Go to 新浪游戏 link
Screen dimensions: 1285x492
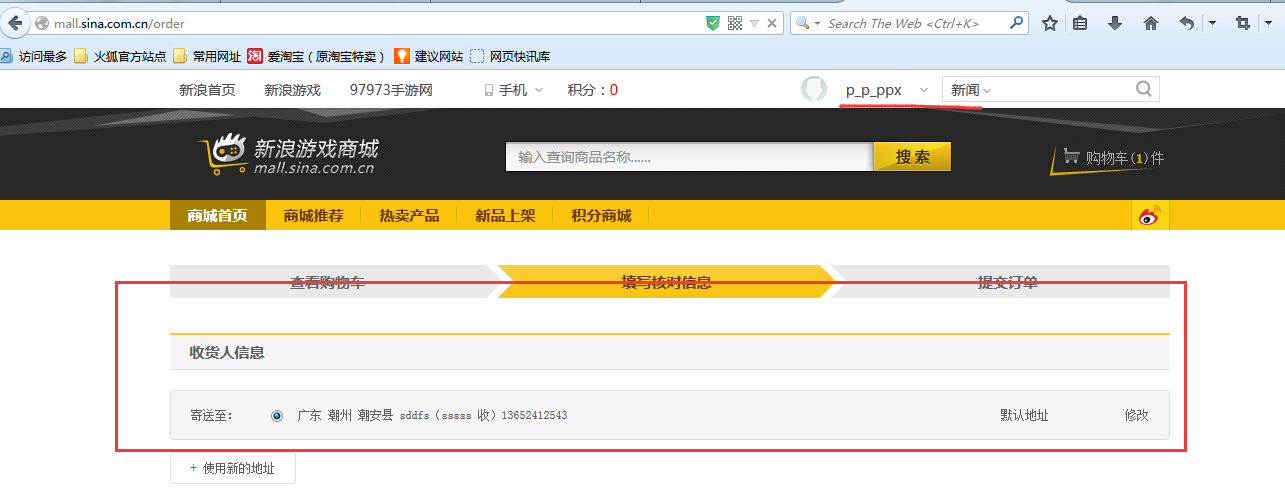tap(292, 90)
